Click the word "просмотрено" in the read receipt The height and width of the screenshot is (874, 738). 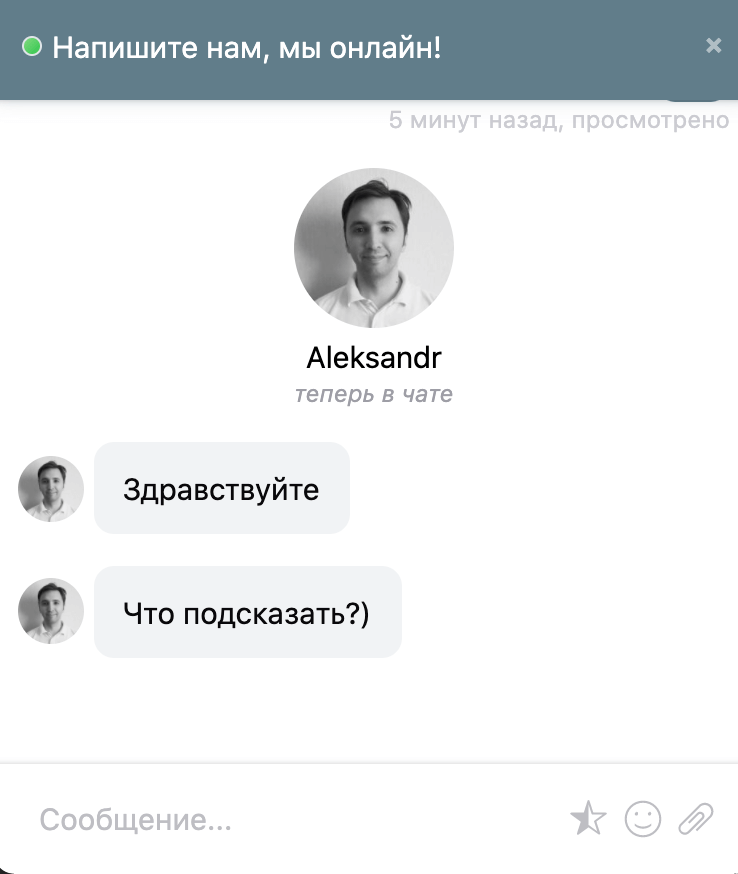click(650, 121)
